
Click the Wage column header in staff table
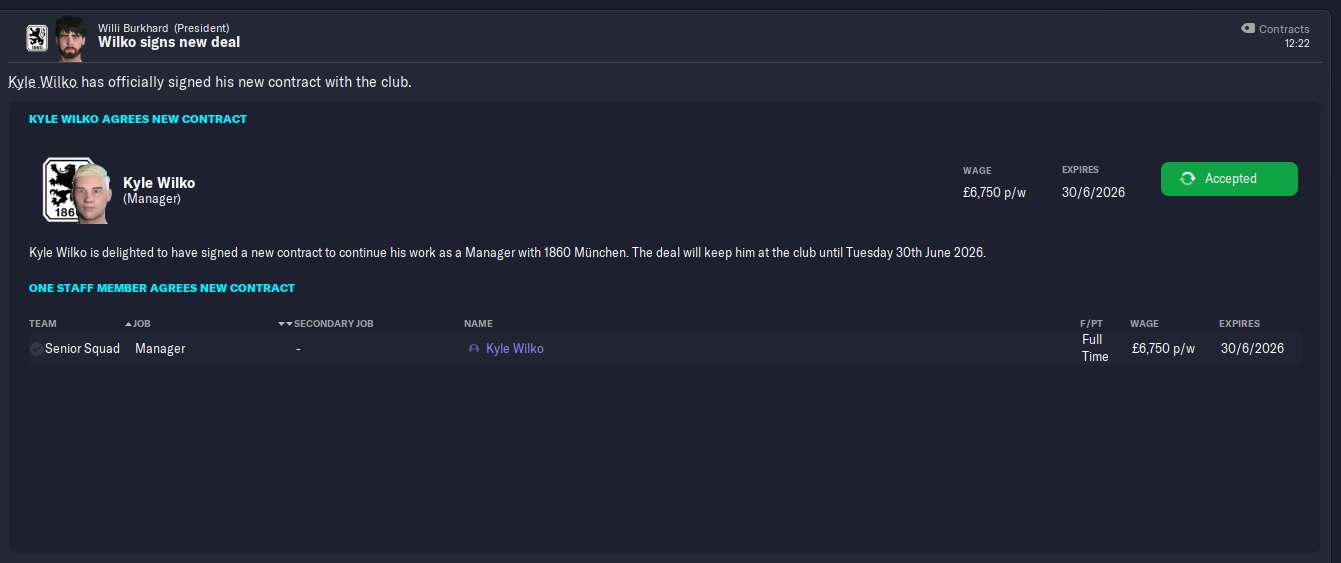coord(1144,324)
